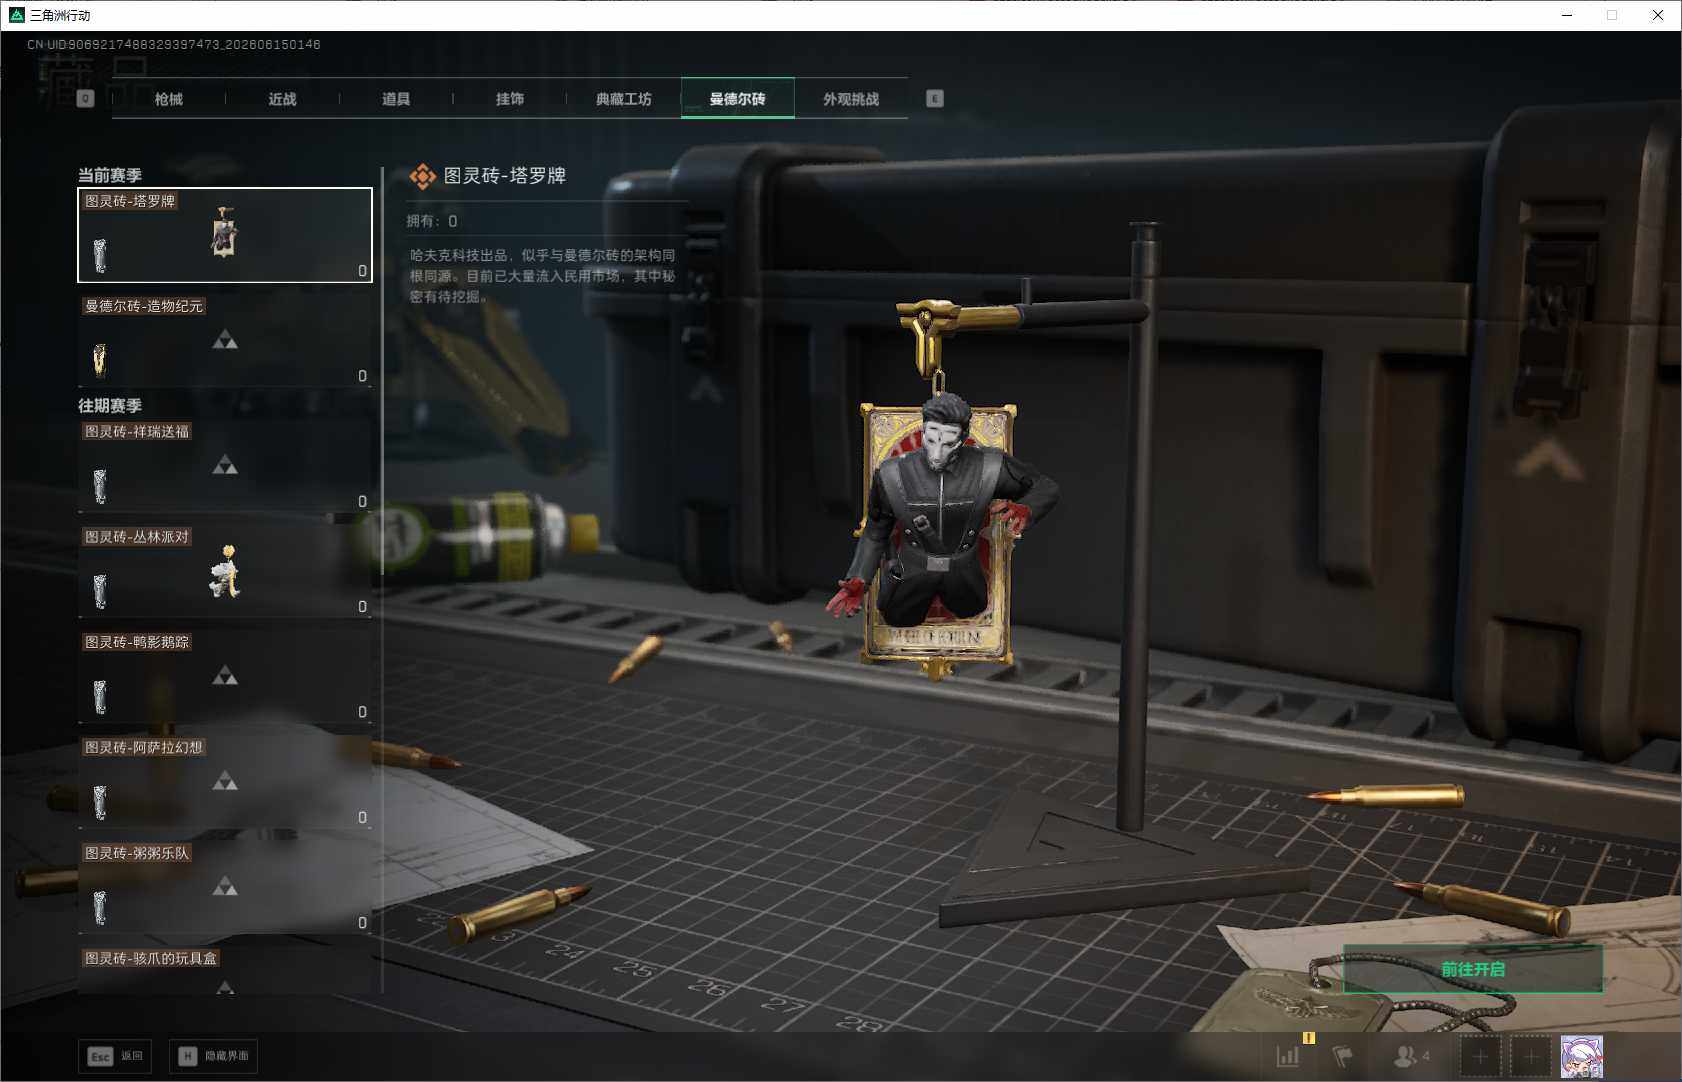Select the 图灵砖-鸭影鹅踪 item card

click(x=225, y=677)
